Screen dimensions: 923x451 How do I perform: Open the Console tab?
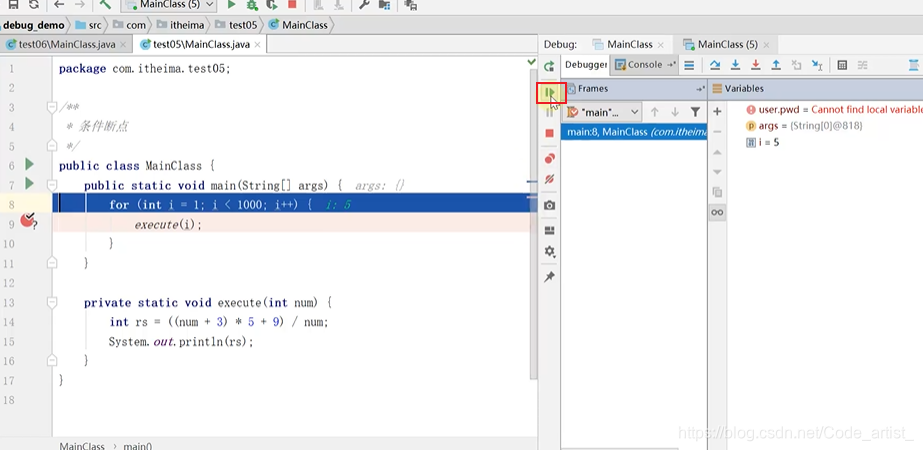pos(644,65)
